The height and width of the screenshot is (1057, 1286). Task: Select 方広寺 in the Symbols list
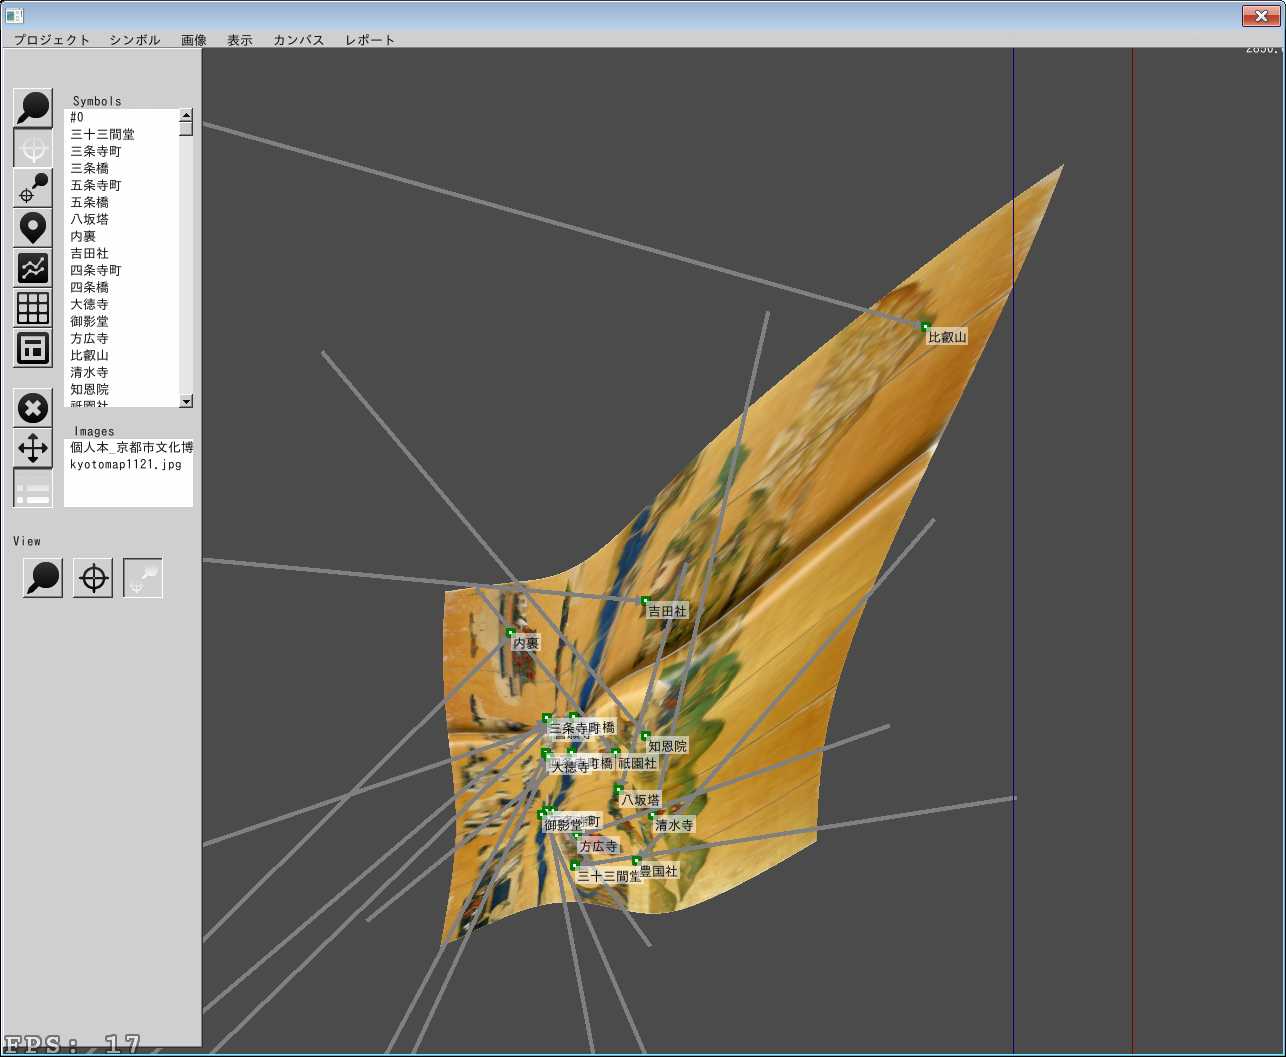pos(121,338)
